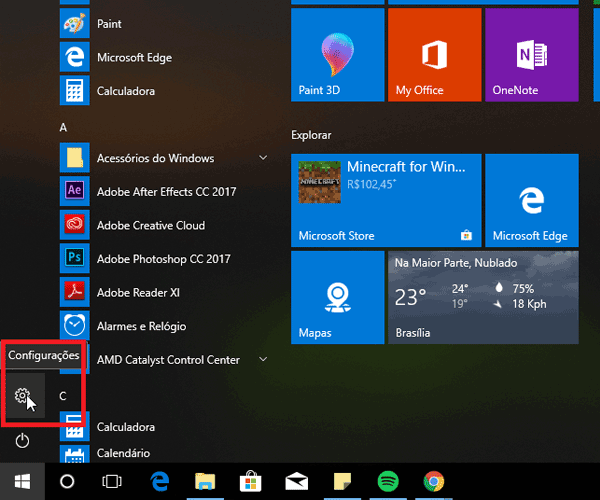Open Mail app from taskbar
This screenshot has width=600, height=500.
tap(297, 481)
